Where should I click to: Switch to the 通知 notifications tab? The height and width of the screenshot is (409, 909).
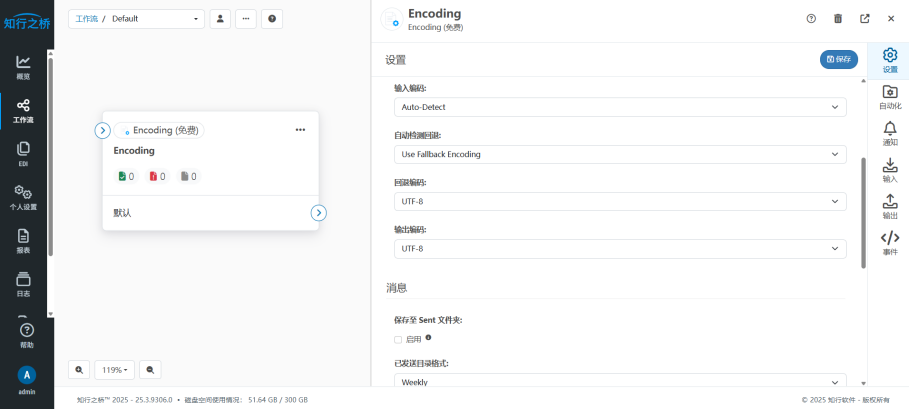(x=889, y=133)
